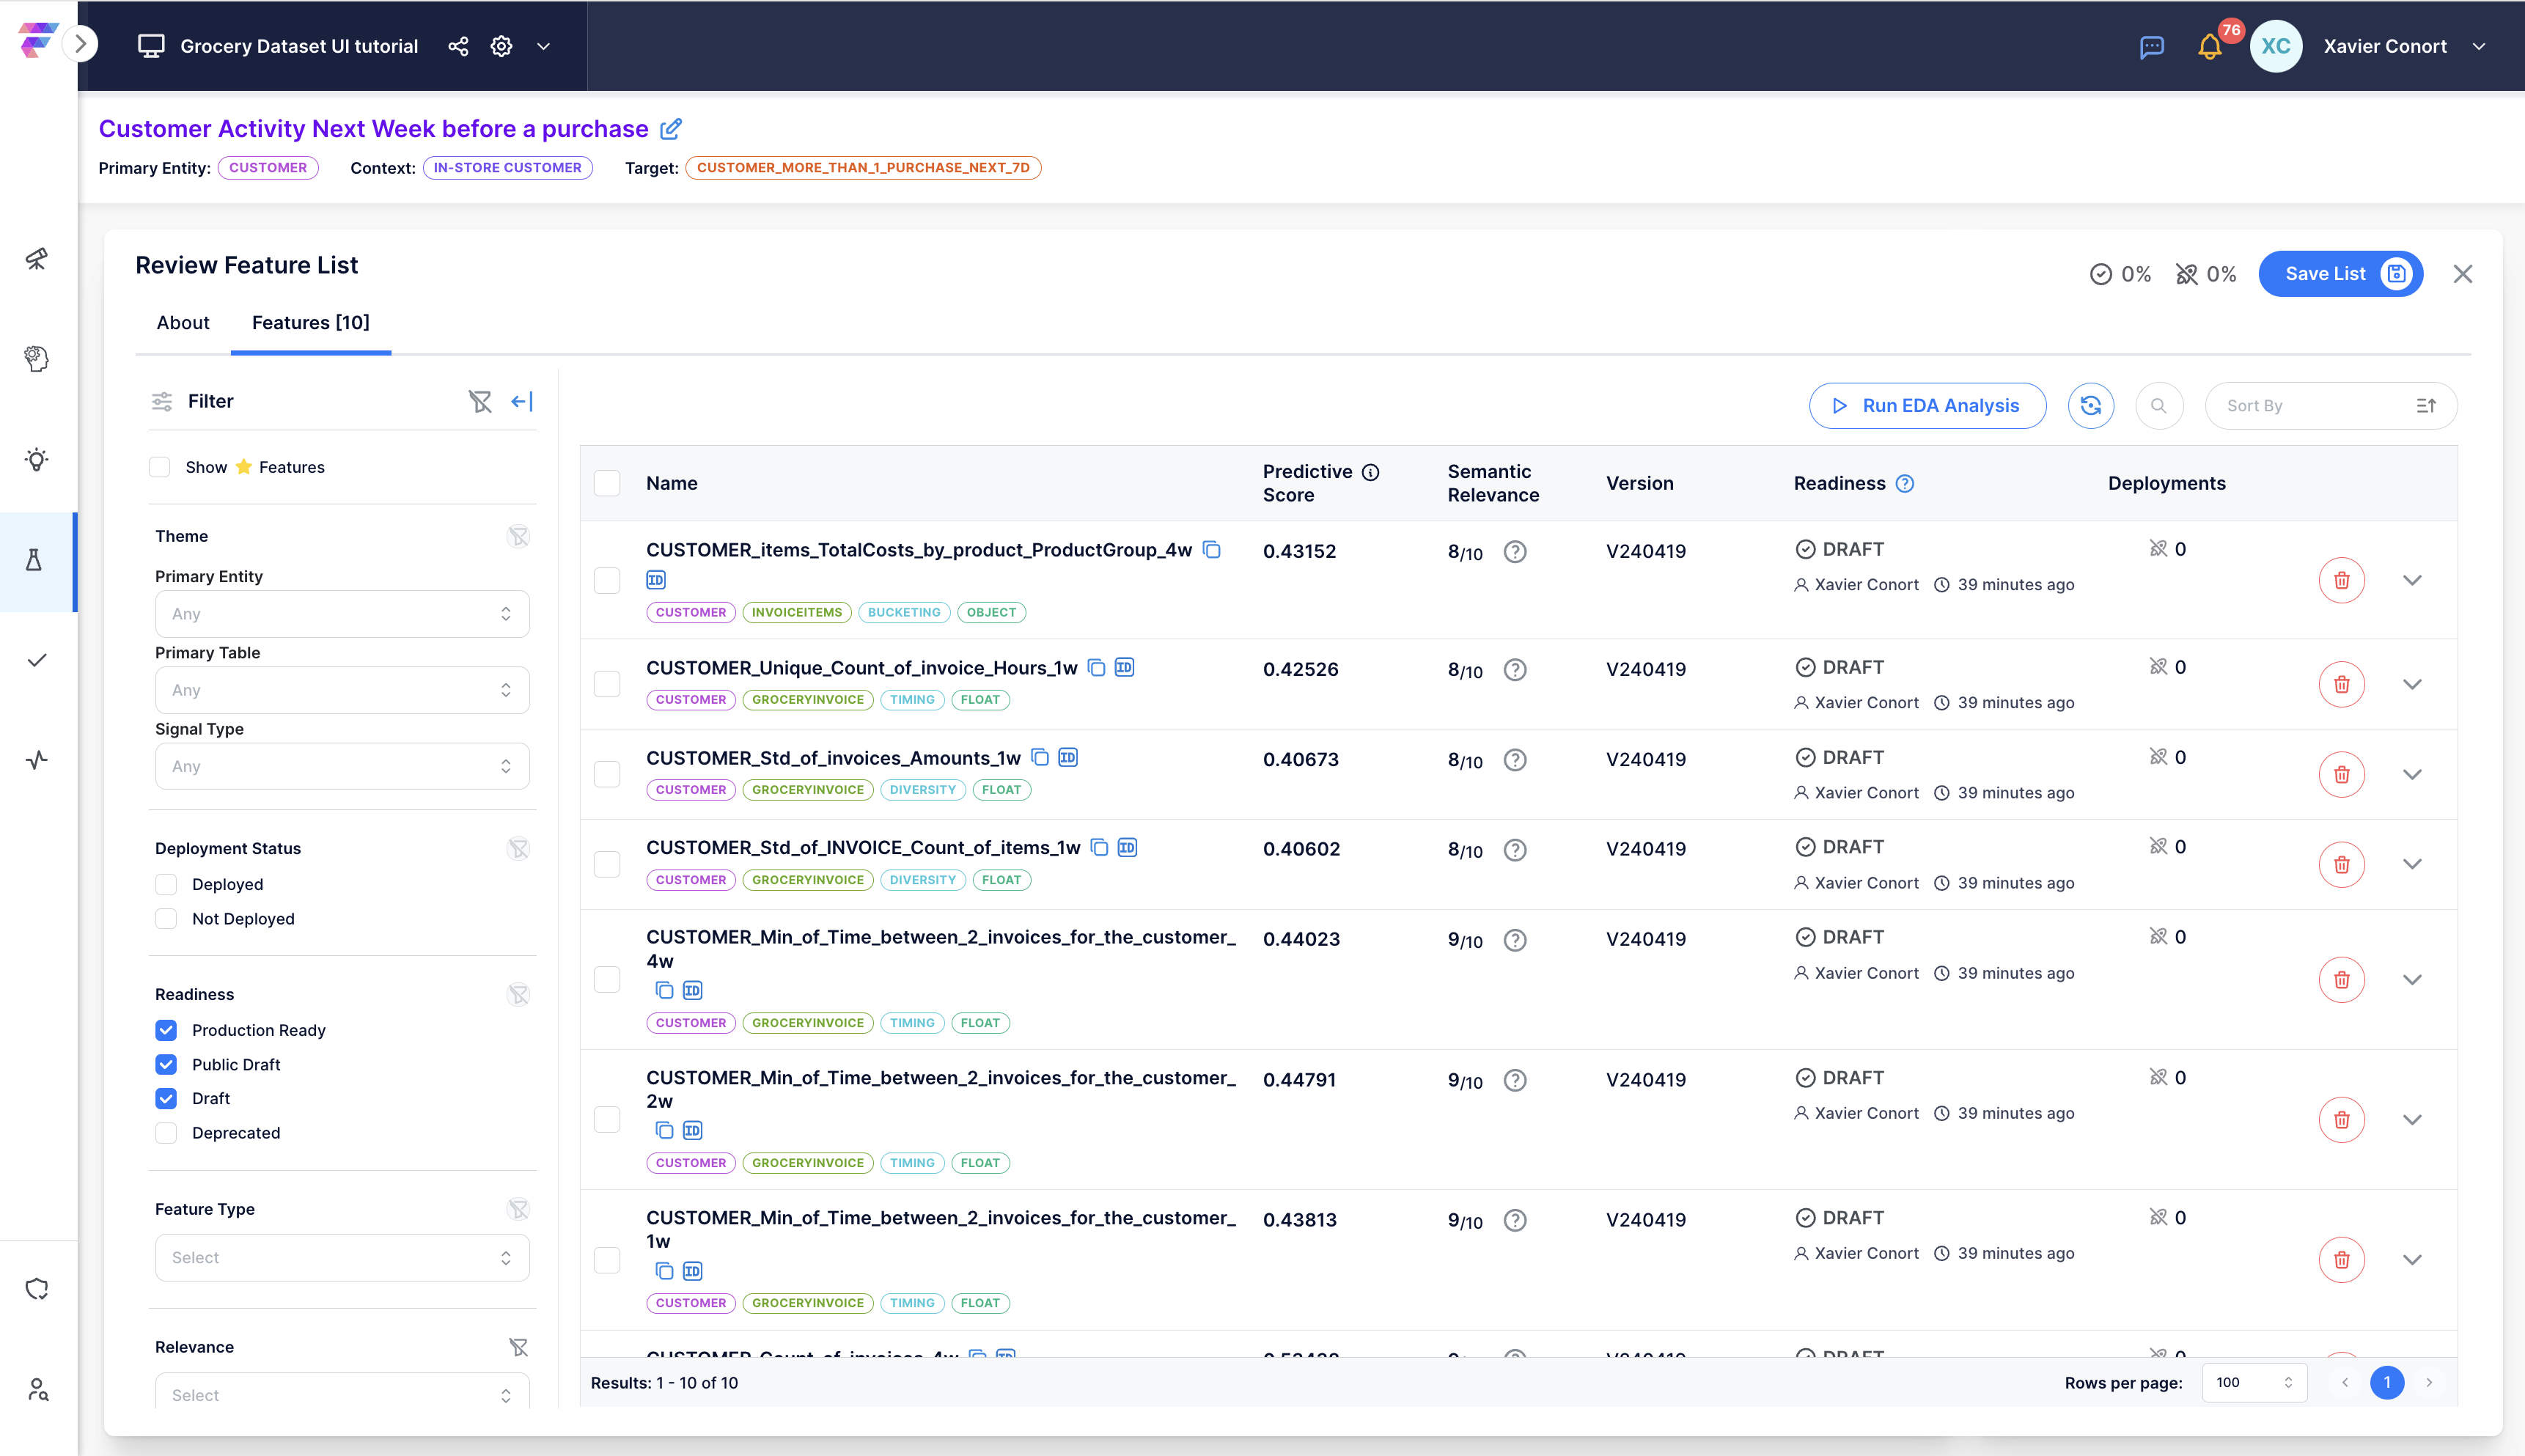Click the CUSTOMER primary entity tag
The image size is (2525, 1456).
click(268, 168)
